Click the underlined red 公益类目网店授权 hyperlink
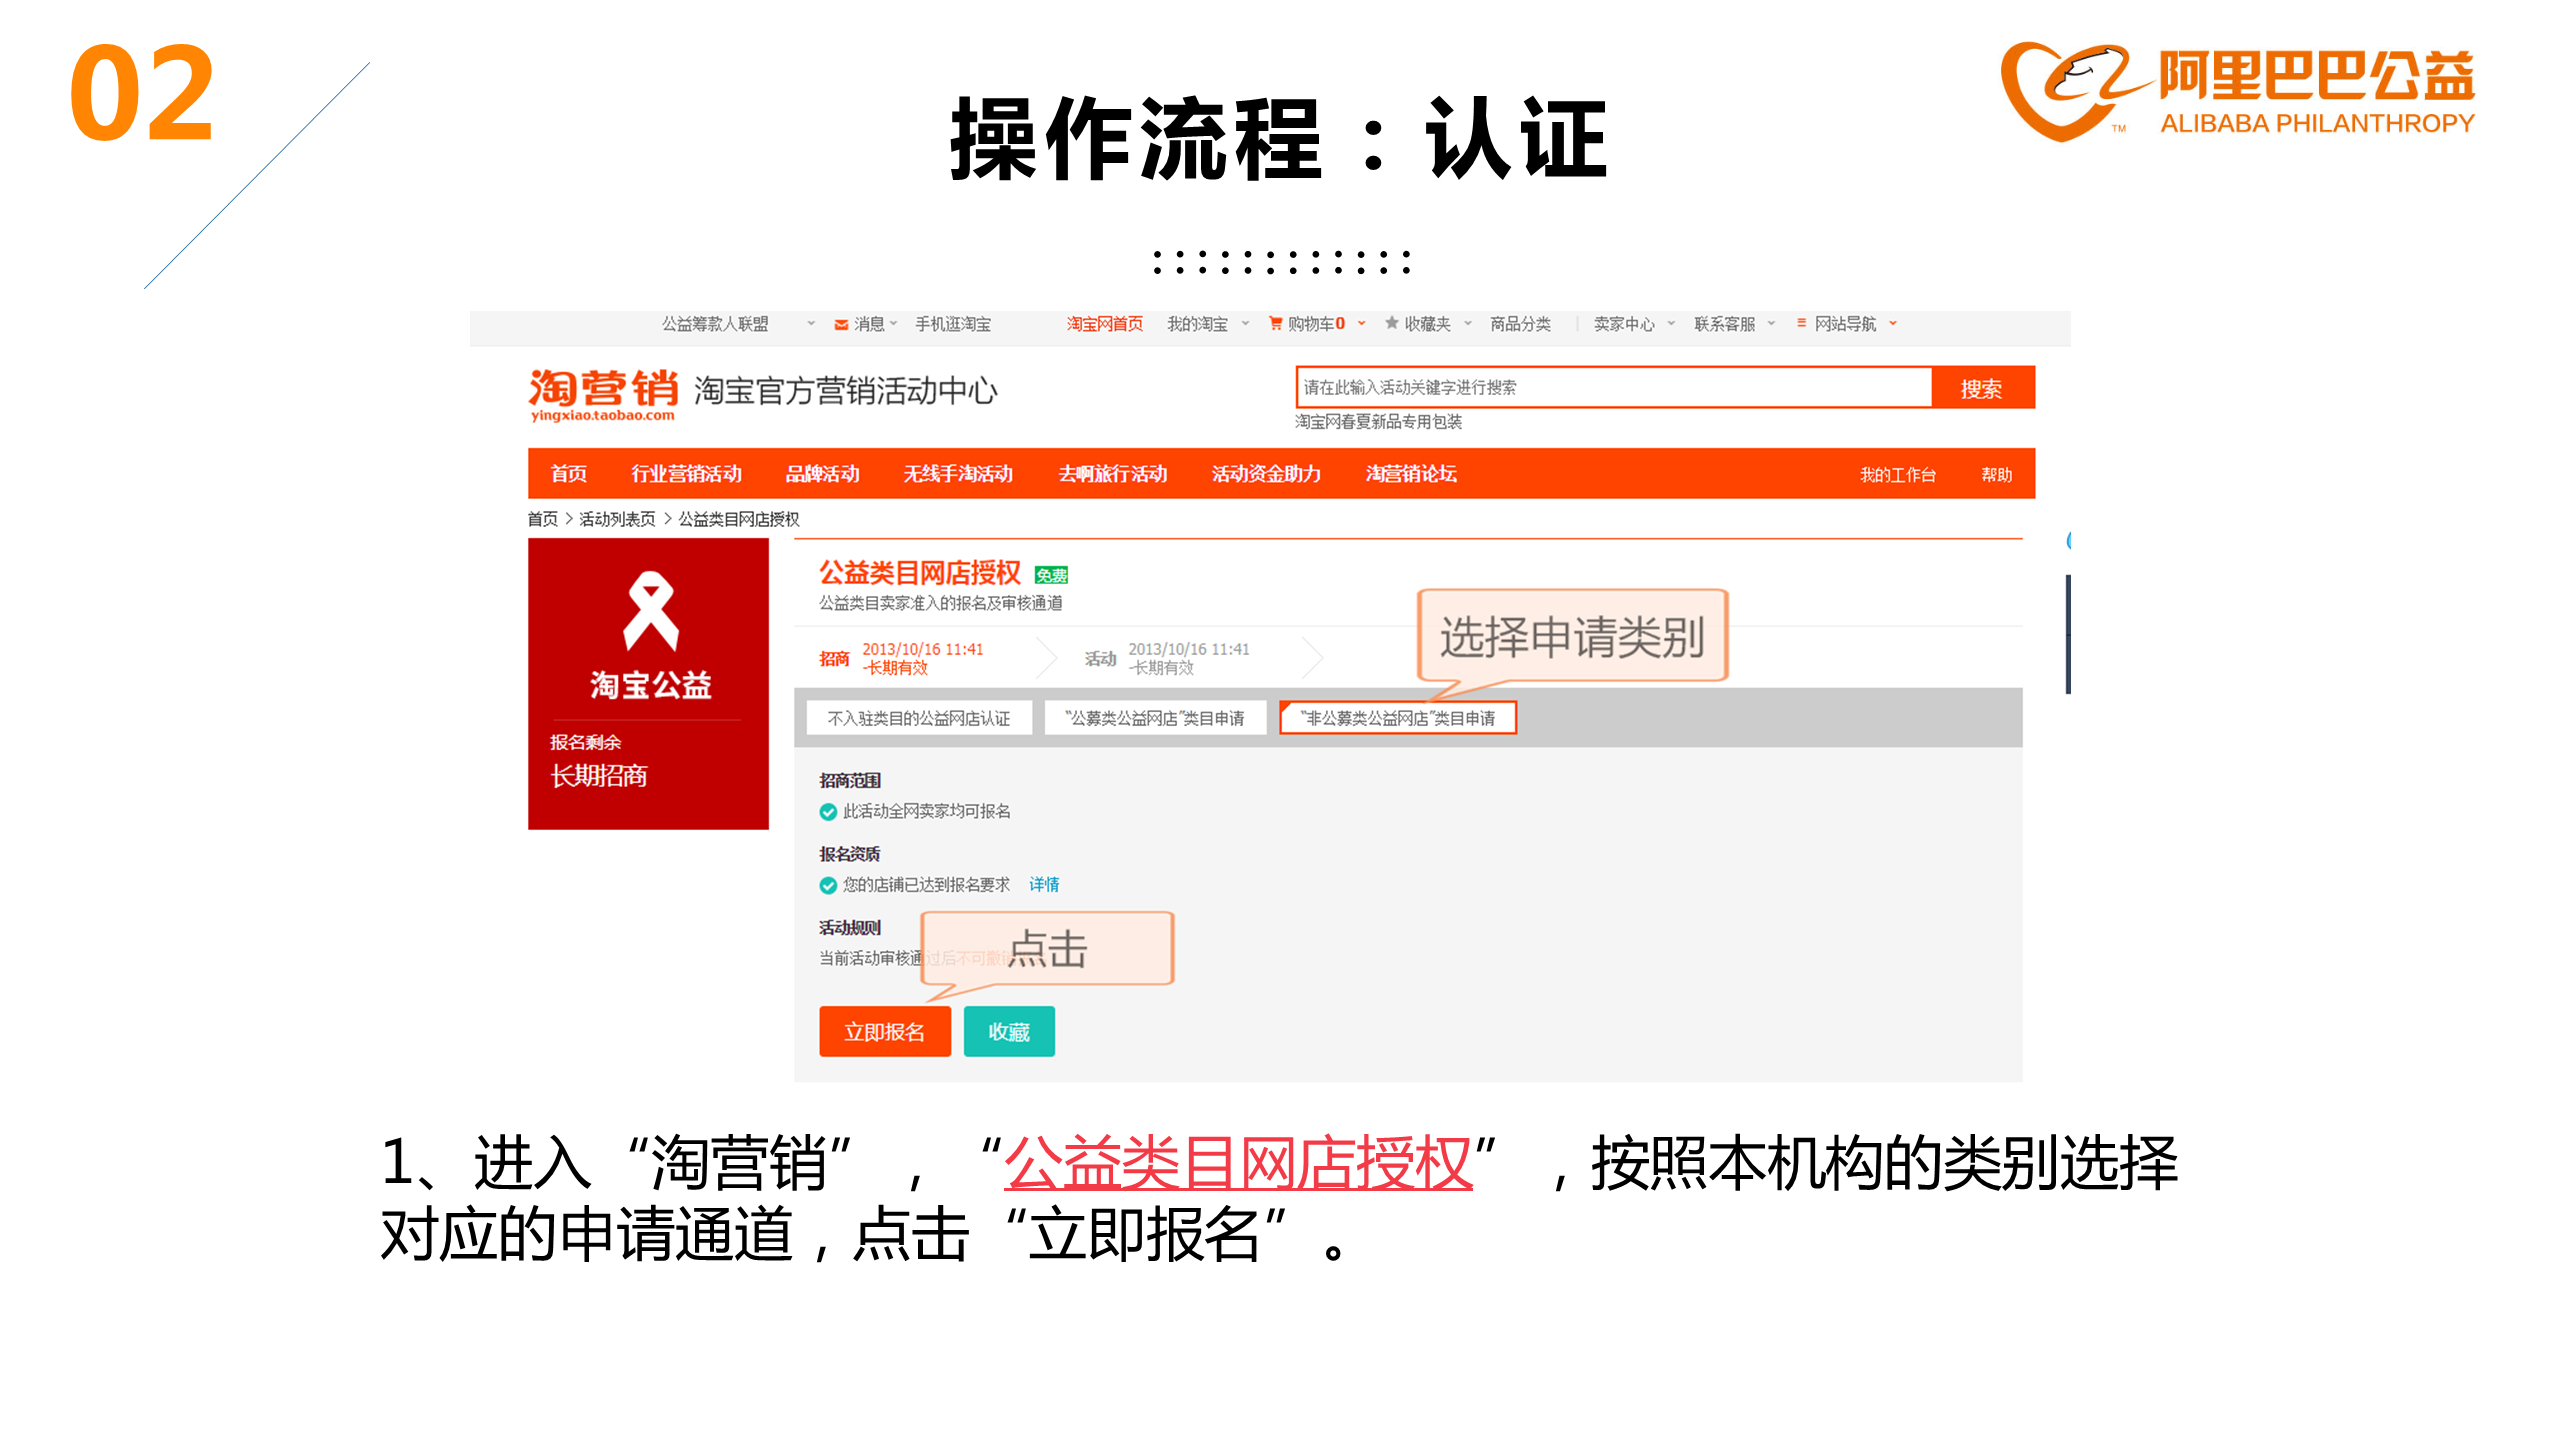 coord(1238,1164)
